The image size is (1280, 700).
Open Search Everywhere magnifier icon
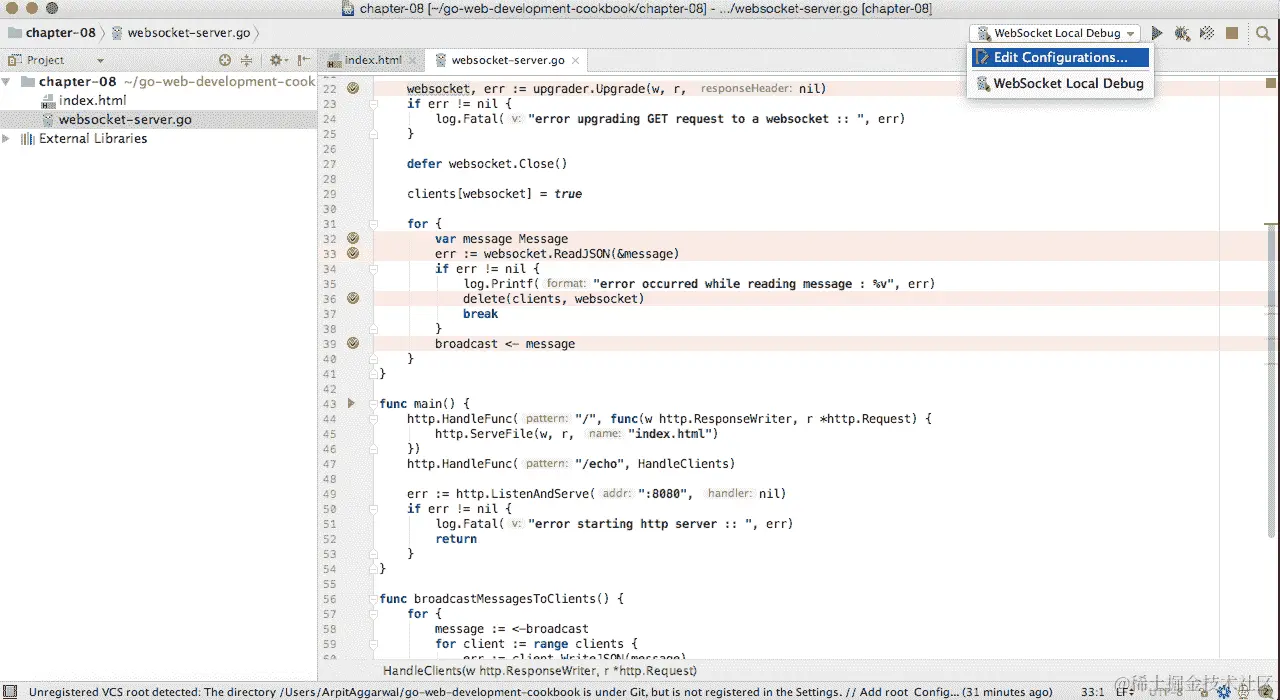pyautogui.click(x=1262, y=33)
